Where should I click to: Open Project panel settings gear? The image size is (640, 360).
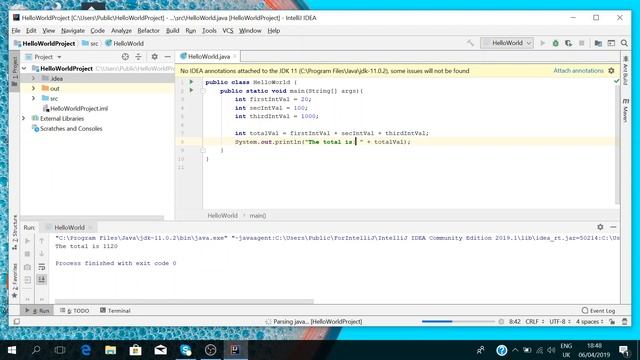pos(155,57)
